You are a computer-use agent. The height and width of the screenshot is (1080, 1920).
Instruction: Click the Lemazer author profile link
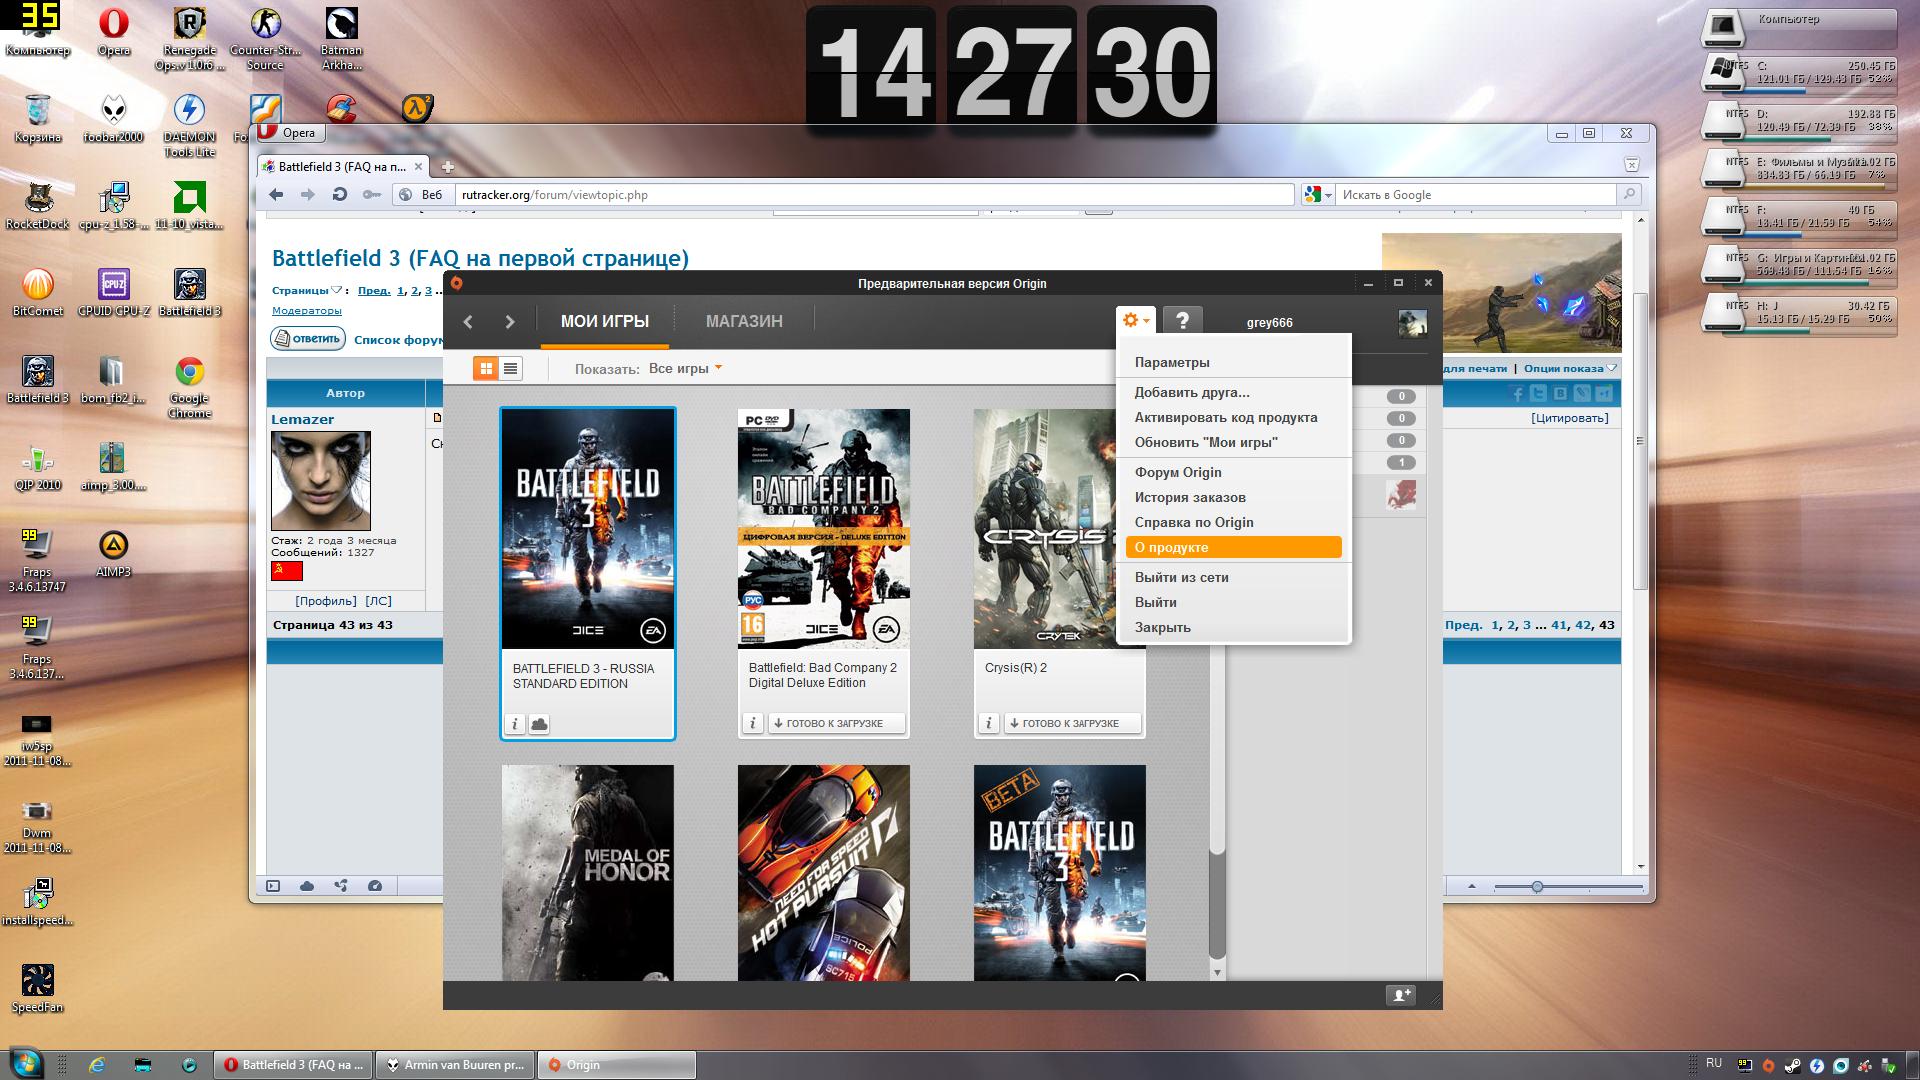[x=302, y=420]
